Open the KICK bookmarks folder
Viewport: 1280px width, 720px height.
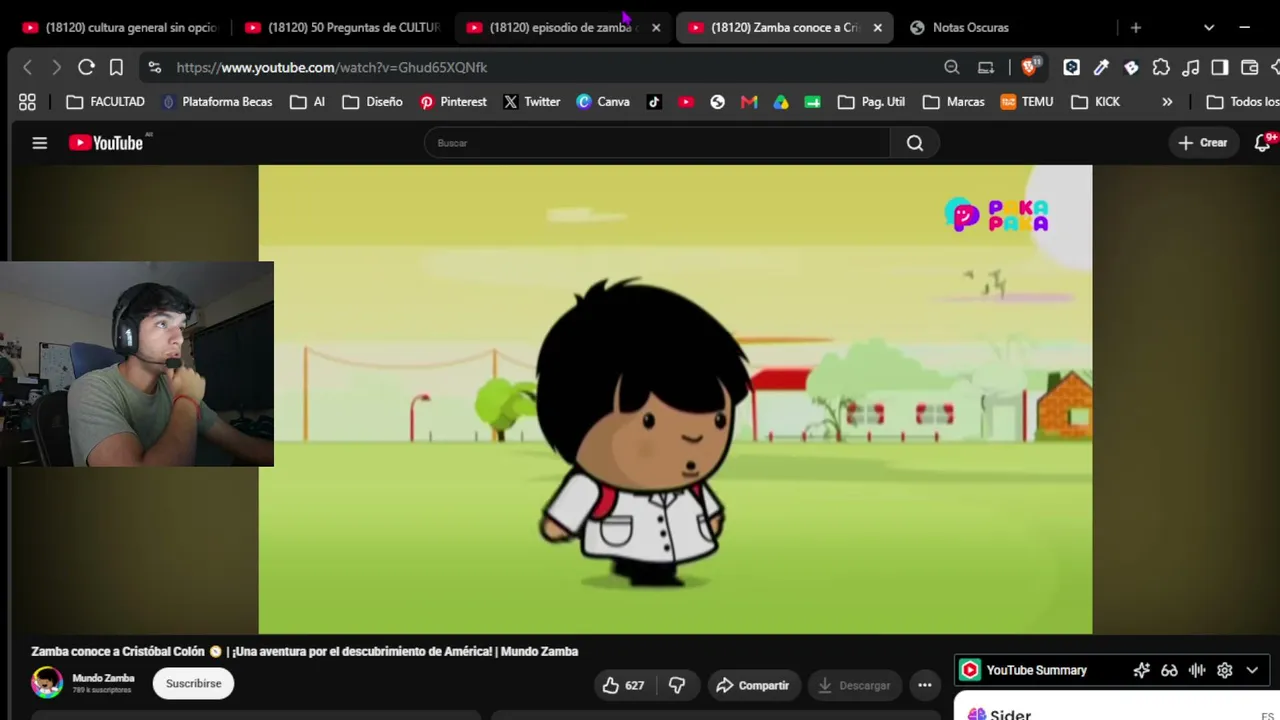point(1095,102)
